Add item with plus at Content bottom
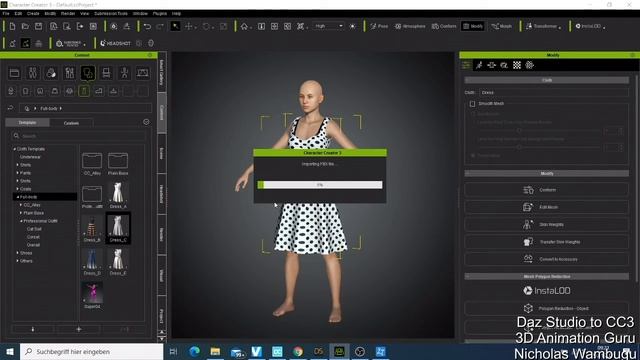 point(79,329)
